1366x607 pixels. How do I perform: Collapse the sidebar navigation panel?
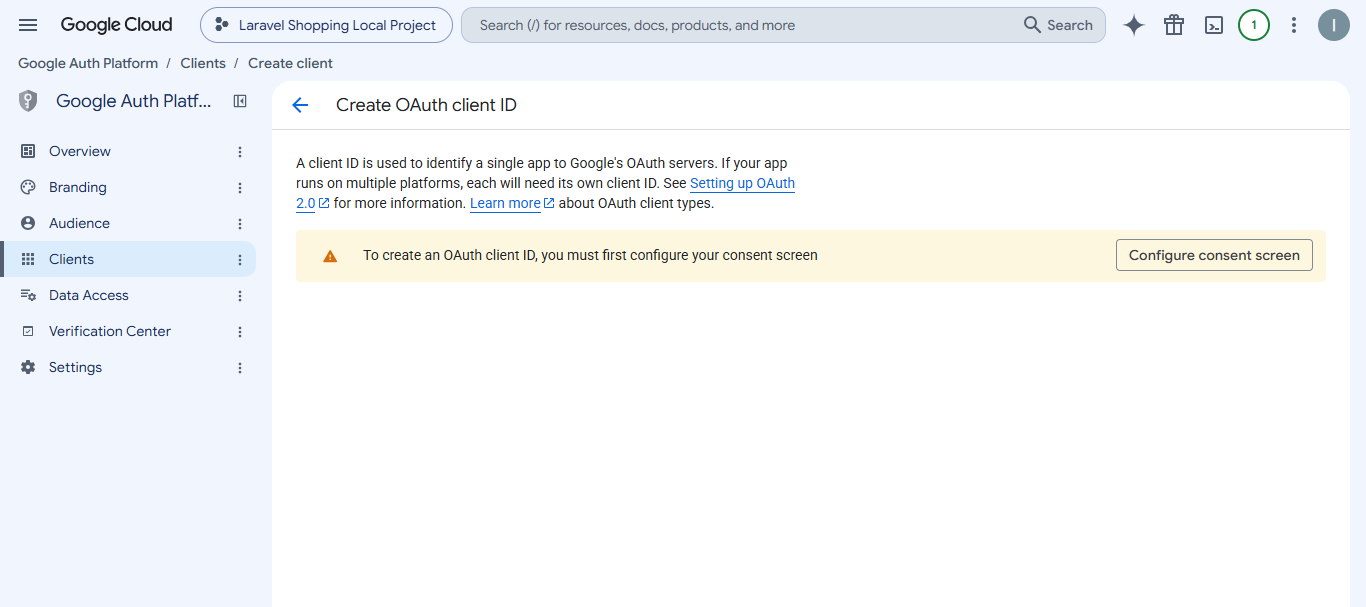coord(240,101)
